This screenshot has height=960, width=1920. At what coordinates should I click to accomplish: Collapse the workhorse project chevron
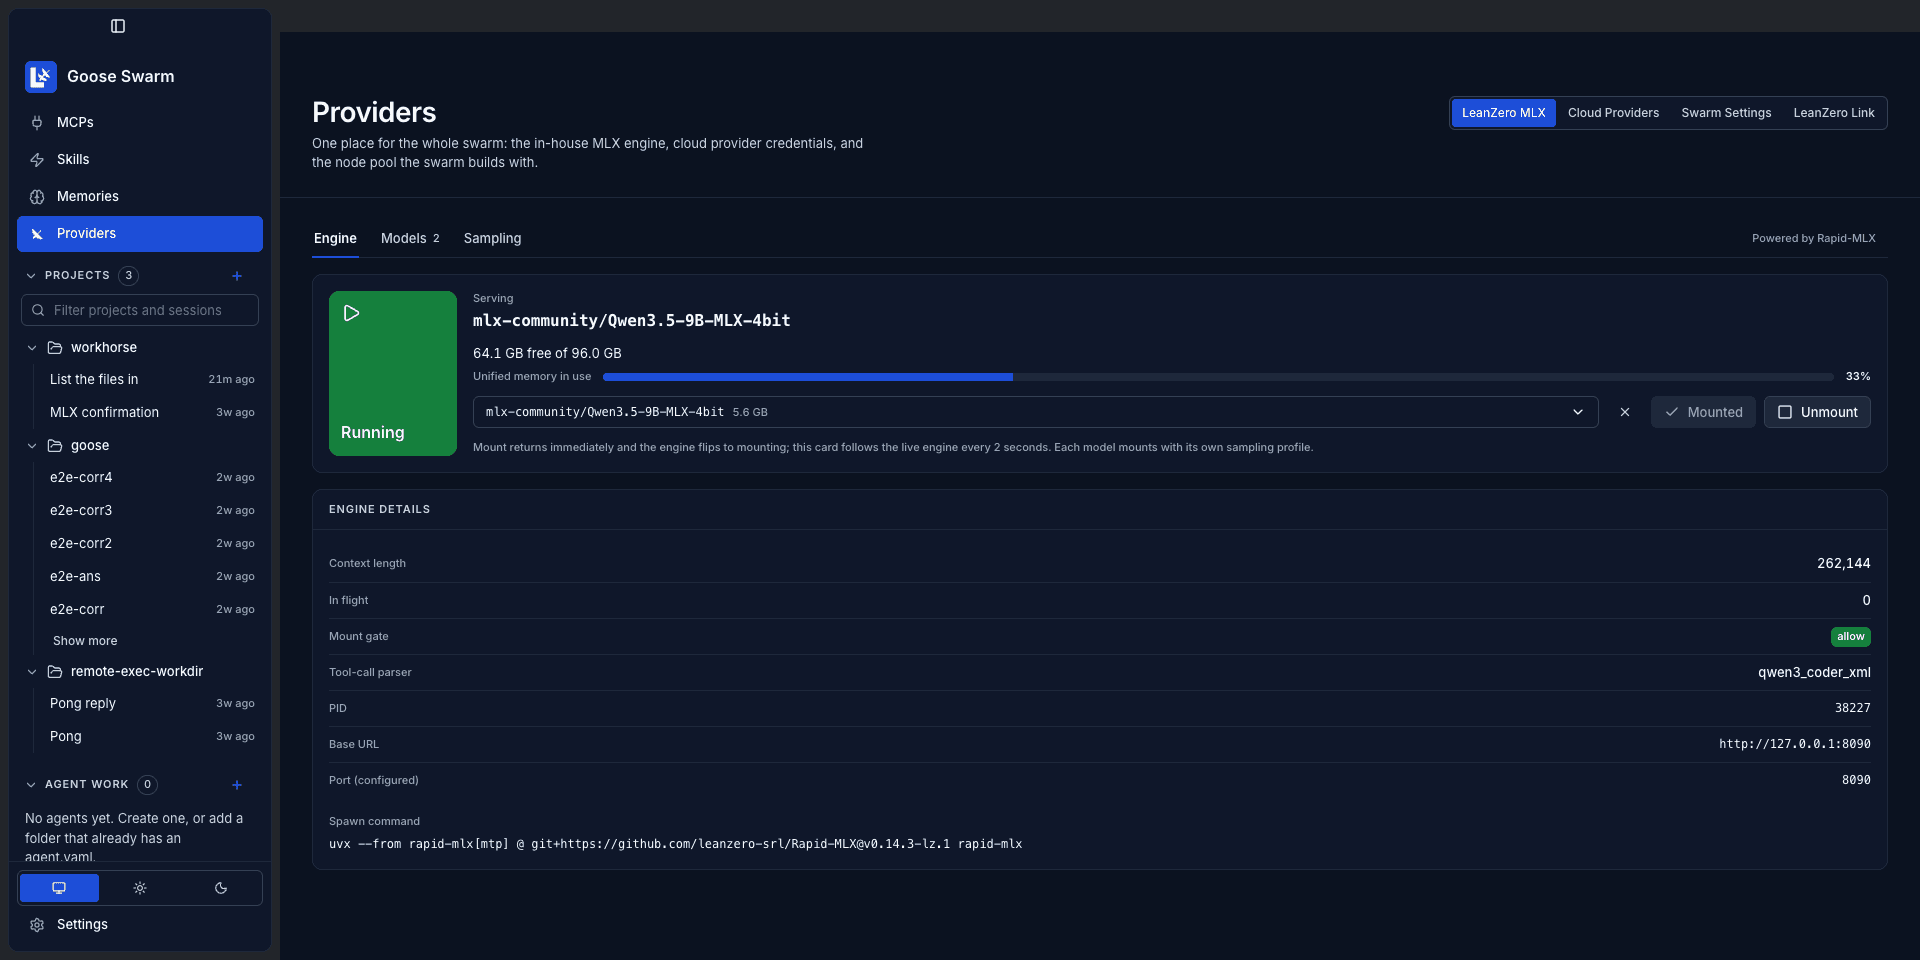32,348
